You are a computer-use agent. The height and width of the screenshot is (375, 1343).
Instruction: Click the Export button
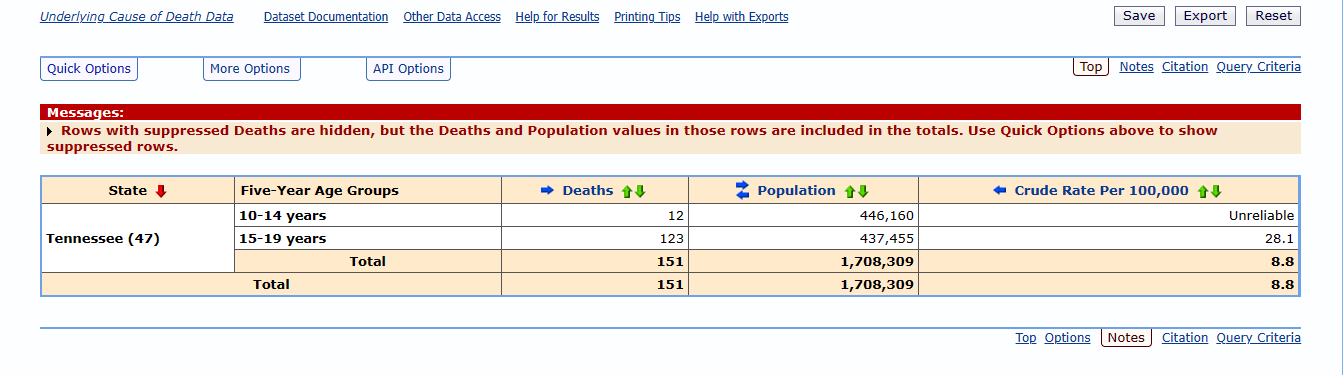pyautogui.click(x=1206, y=16)
